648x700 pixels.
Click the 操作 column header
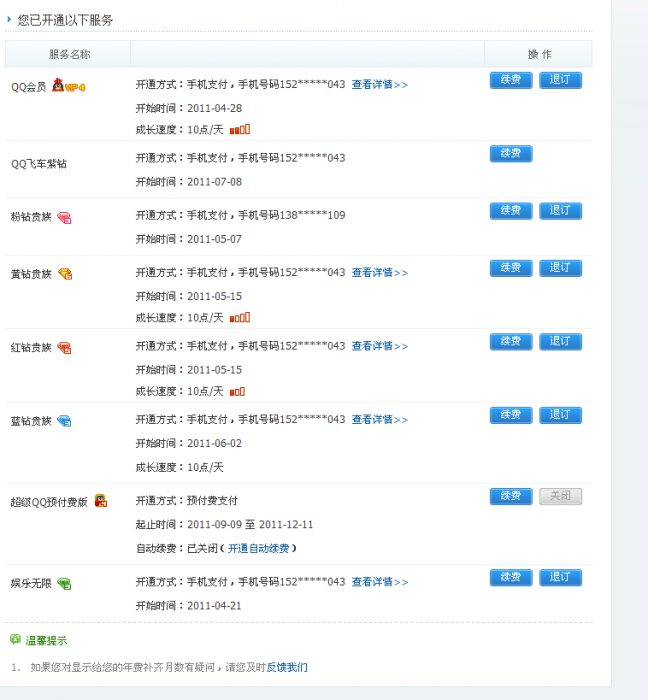pos(540,54)
